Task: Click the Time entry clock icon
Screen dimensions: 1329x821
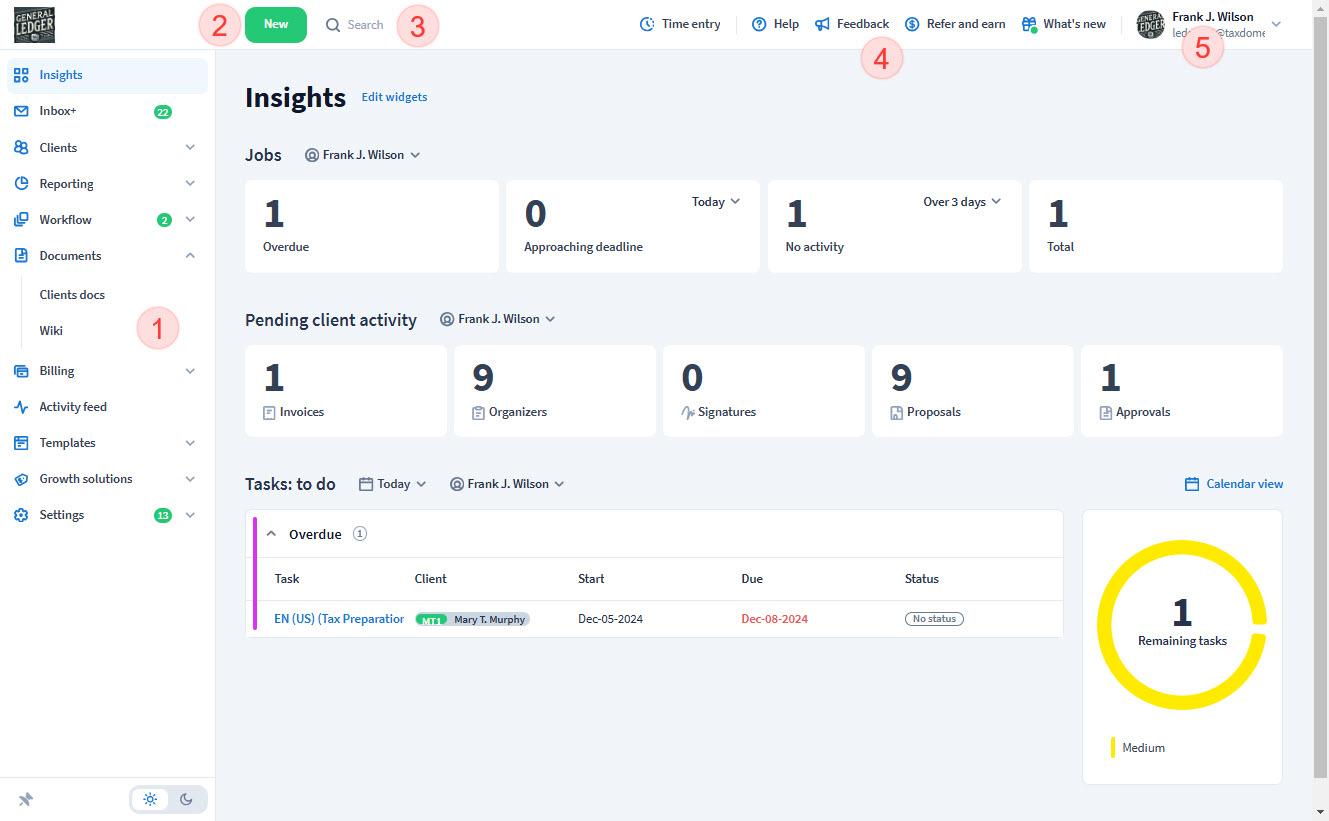Action: [647, 24]
